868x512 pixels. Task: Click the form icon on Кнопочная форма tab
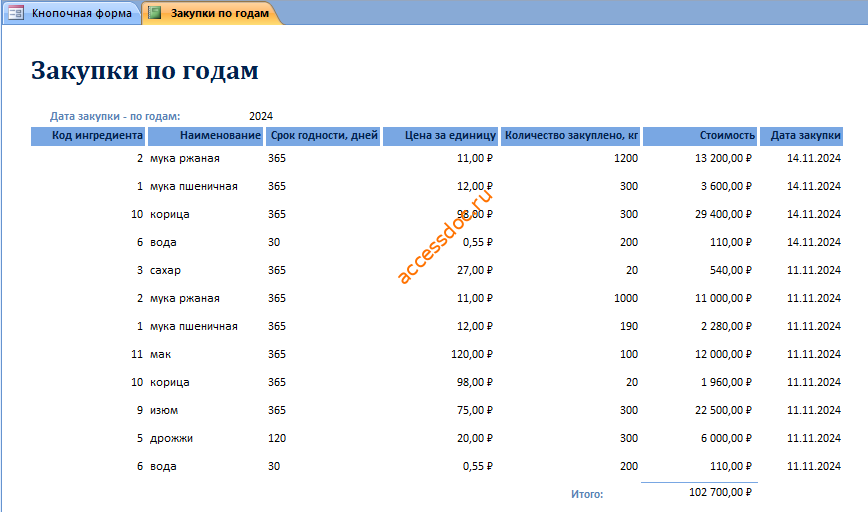coord(16,13)
